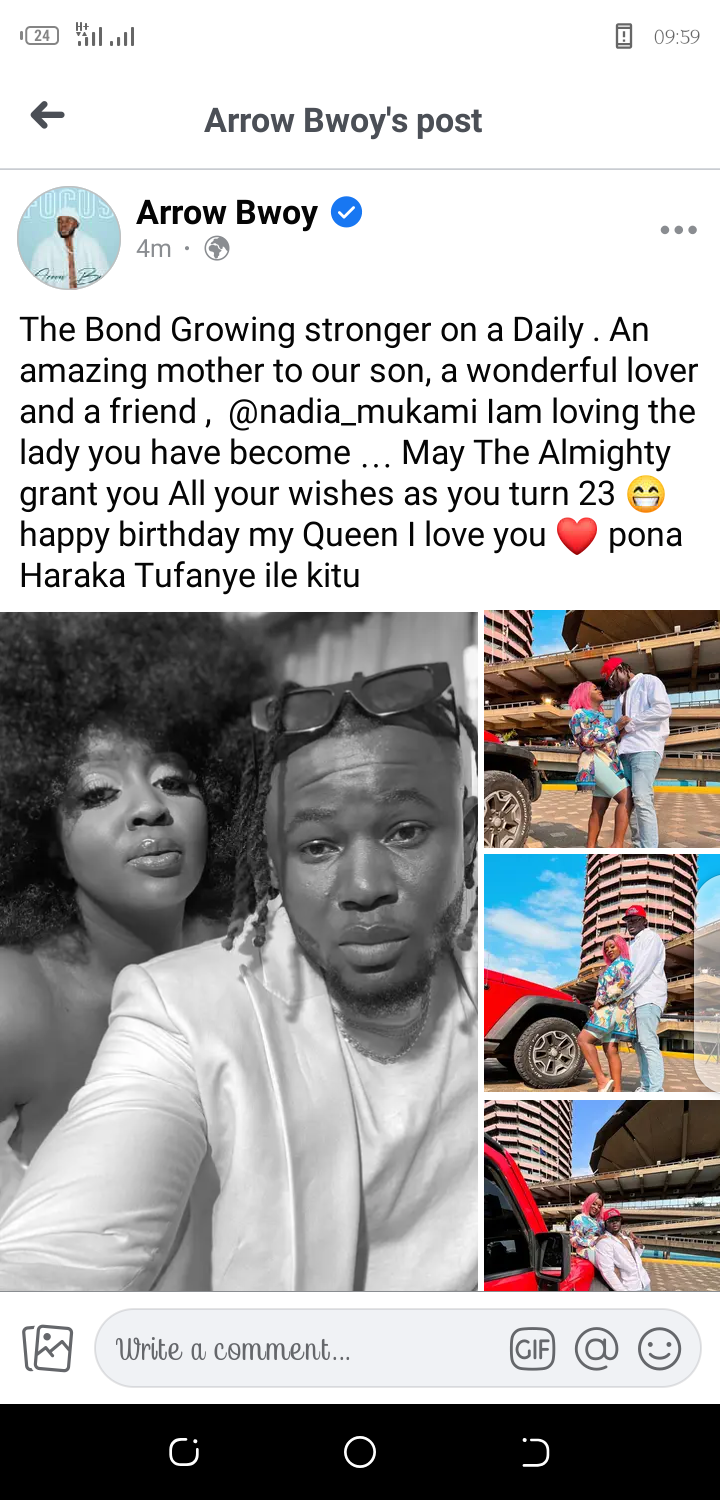Open the middle photo with red jeep
The image size is (720, 1500).
(602, 973)
